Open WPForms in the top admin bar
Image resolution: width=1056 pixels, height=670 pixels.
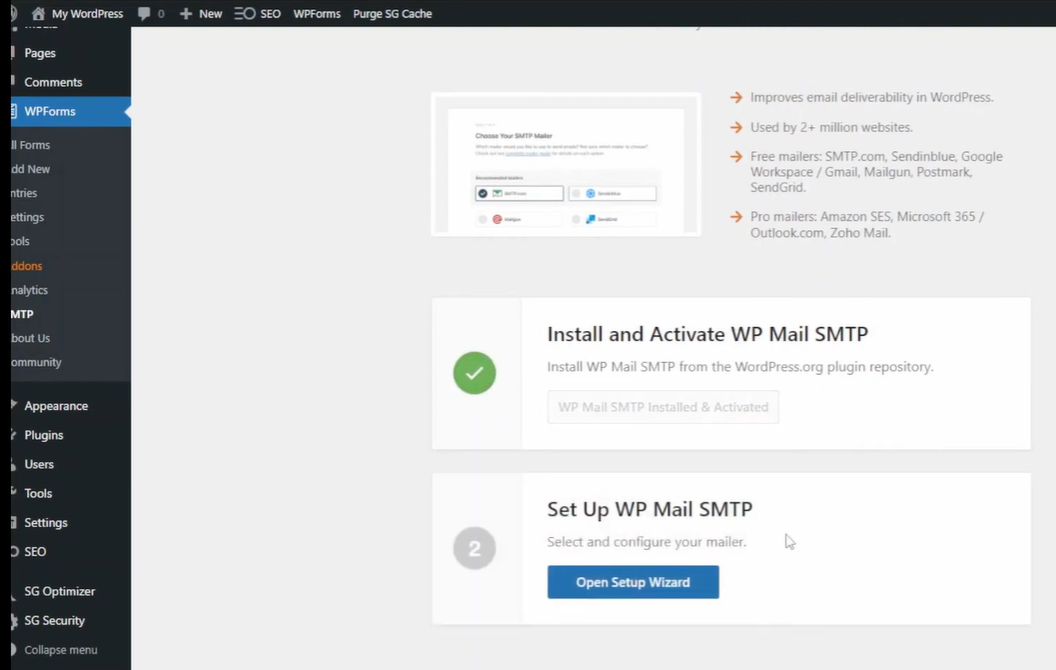click(x=317, y=13)
